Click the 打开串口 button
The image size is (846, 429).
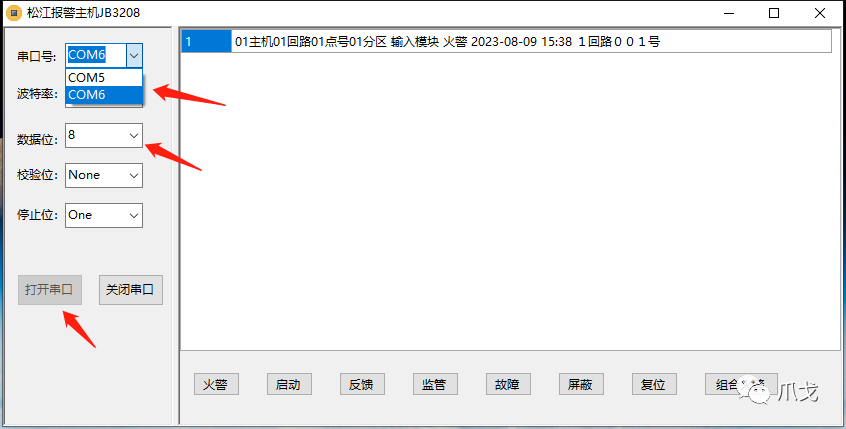coord(50,290)
